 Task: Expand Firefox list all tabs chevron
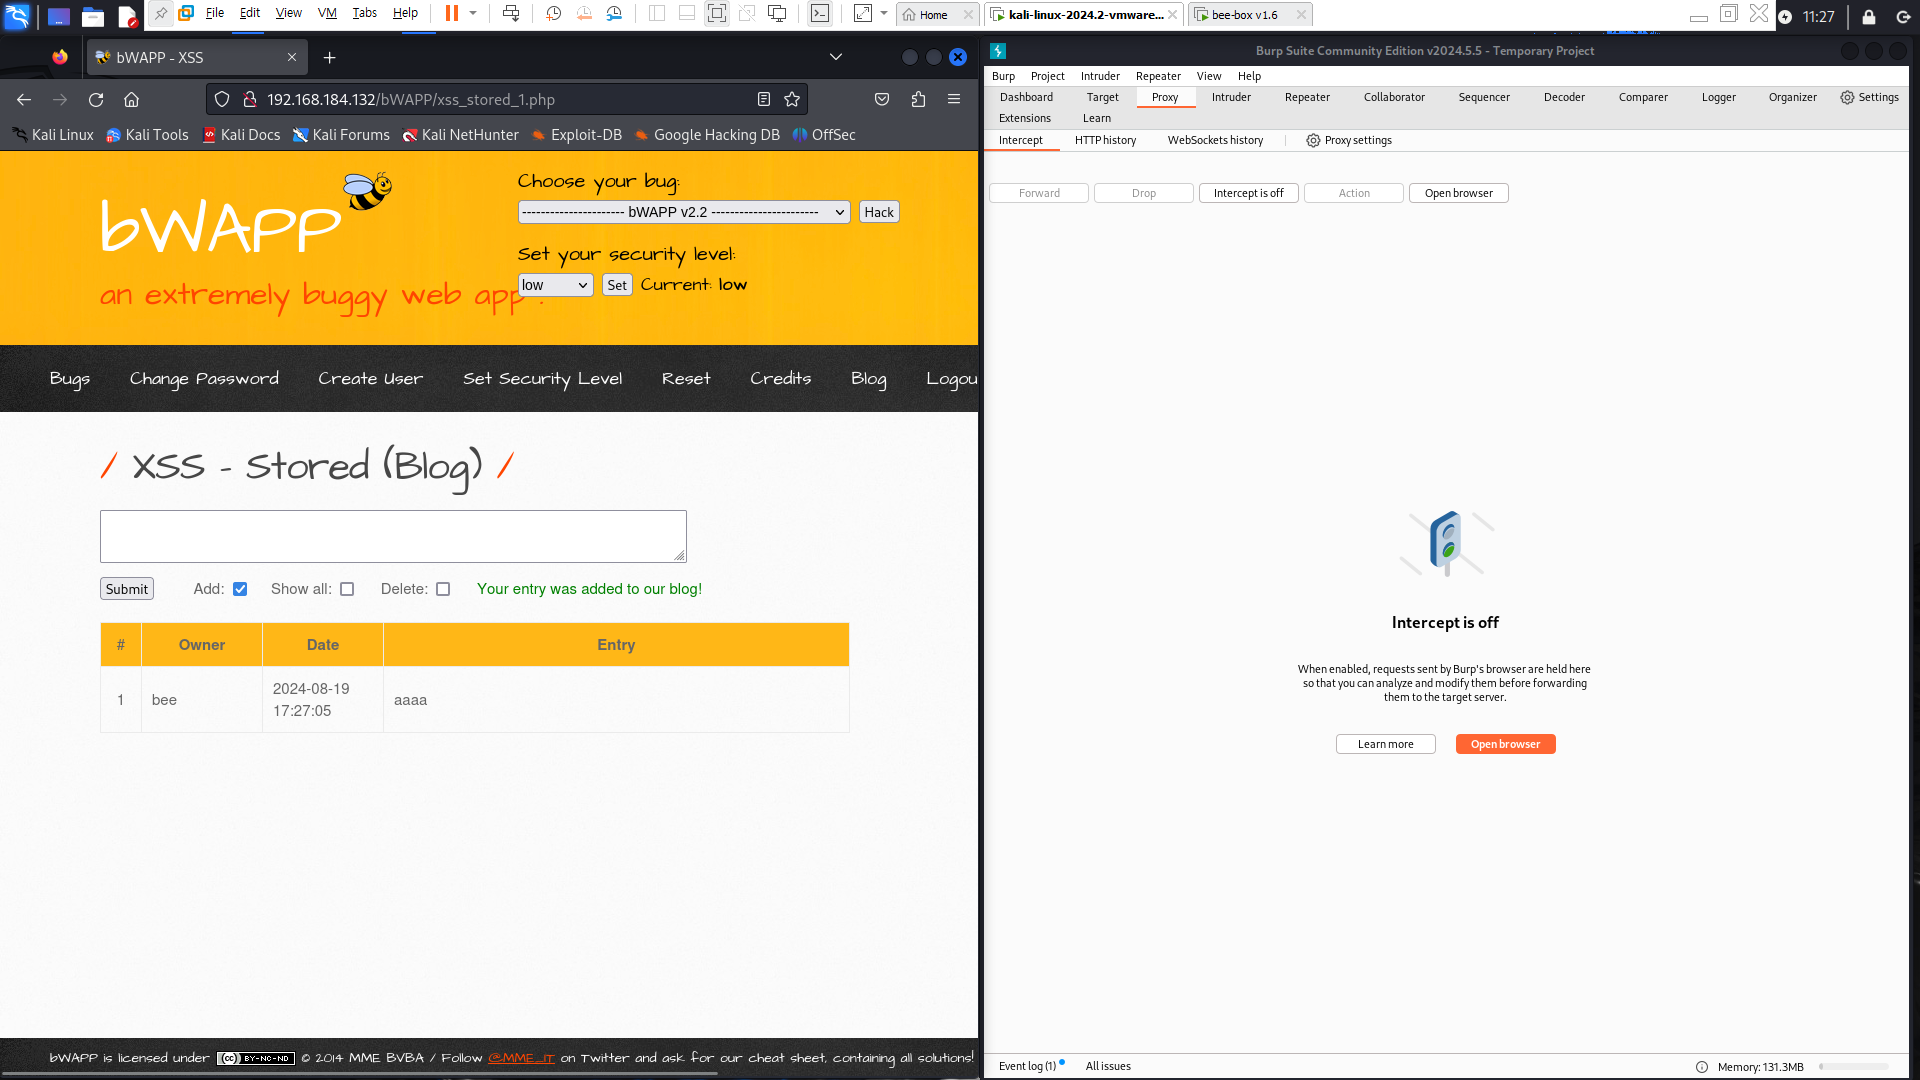(x=836, y=57)
